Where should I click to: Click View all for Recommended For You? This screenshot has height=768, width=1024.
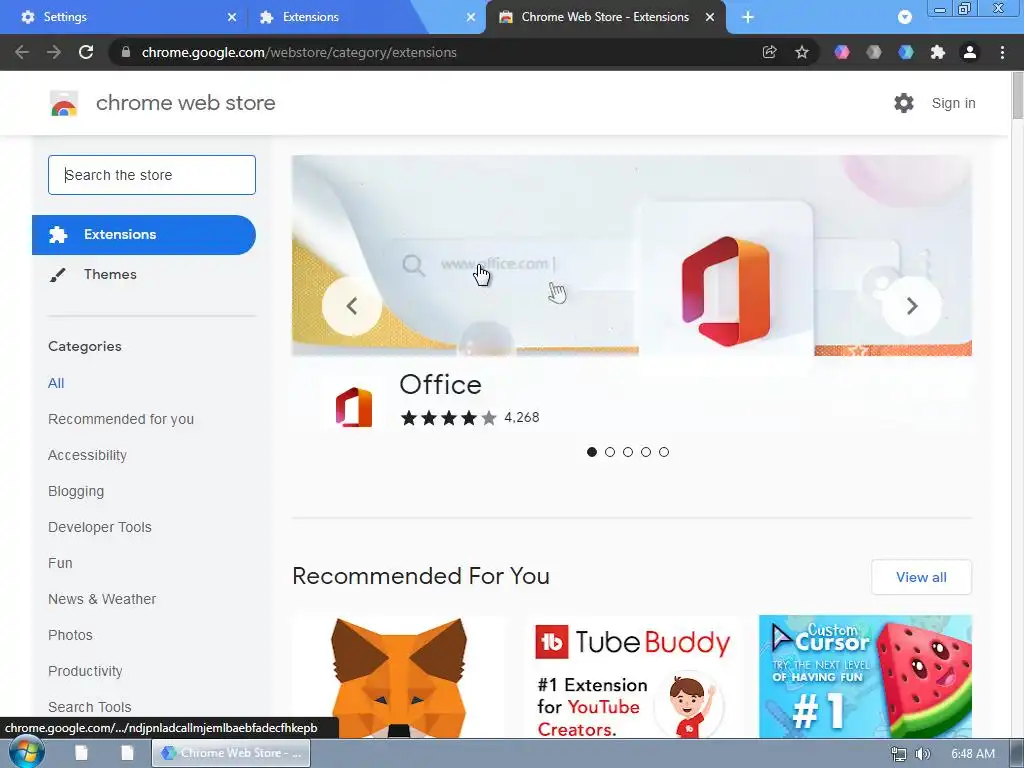921,577
